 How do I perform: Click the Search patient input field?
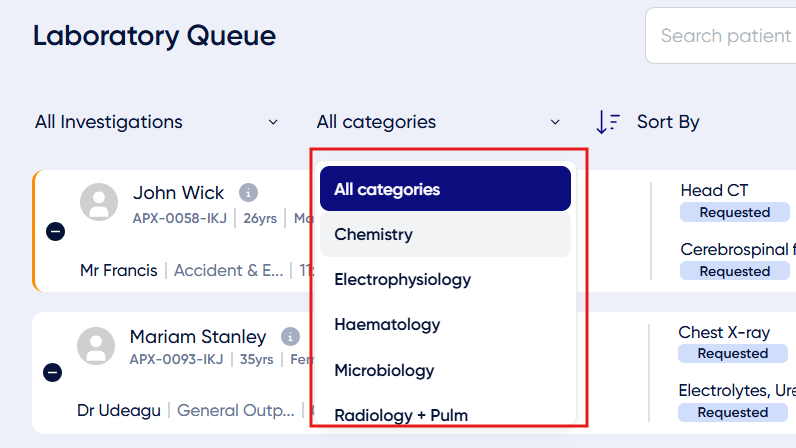[721, 36]
